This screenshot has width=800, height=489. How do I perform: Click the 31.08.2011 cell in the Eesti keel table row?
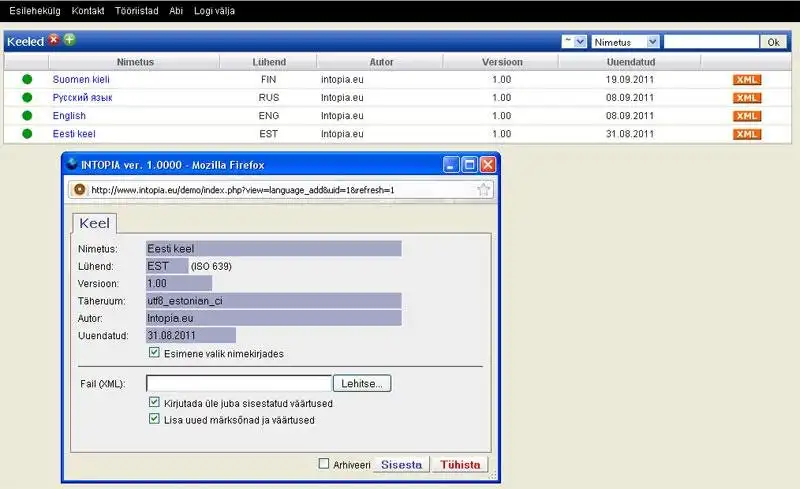click(x=630, y=134)
